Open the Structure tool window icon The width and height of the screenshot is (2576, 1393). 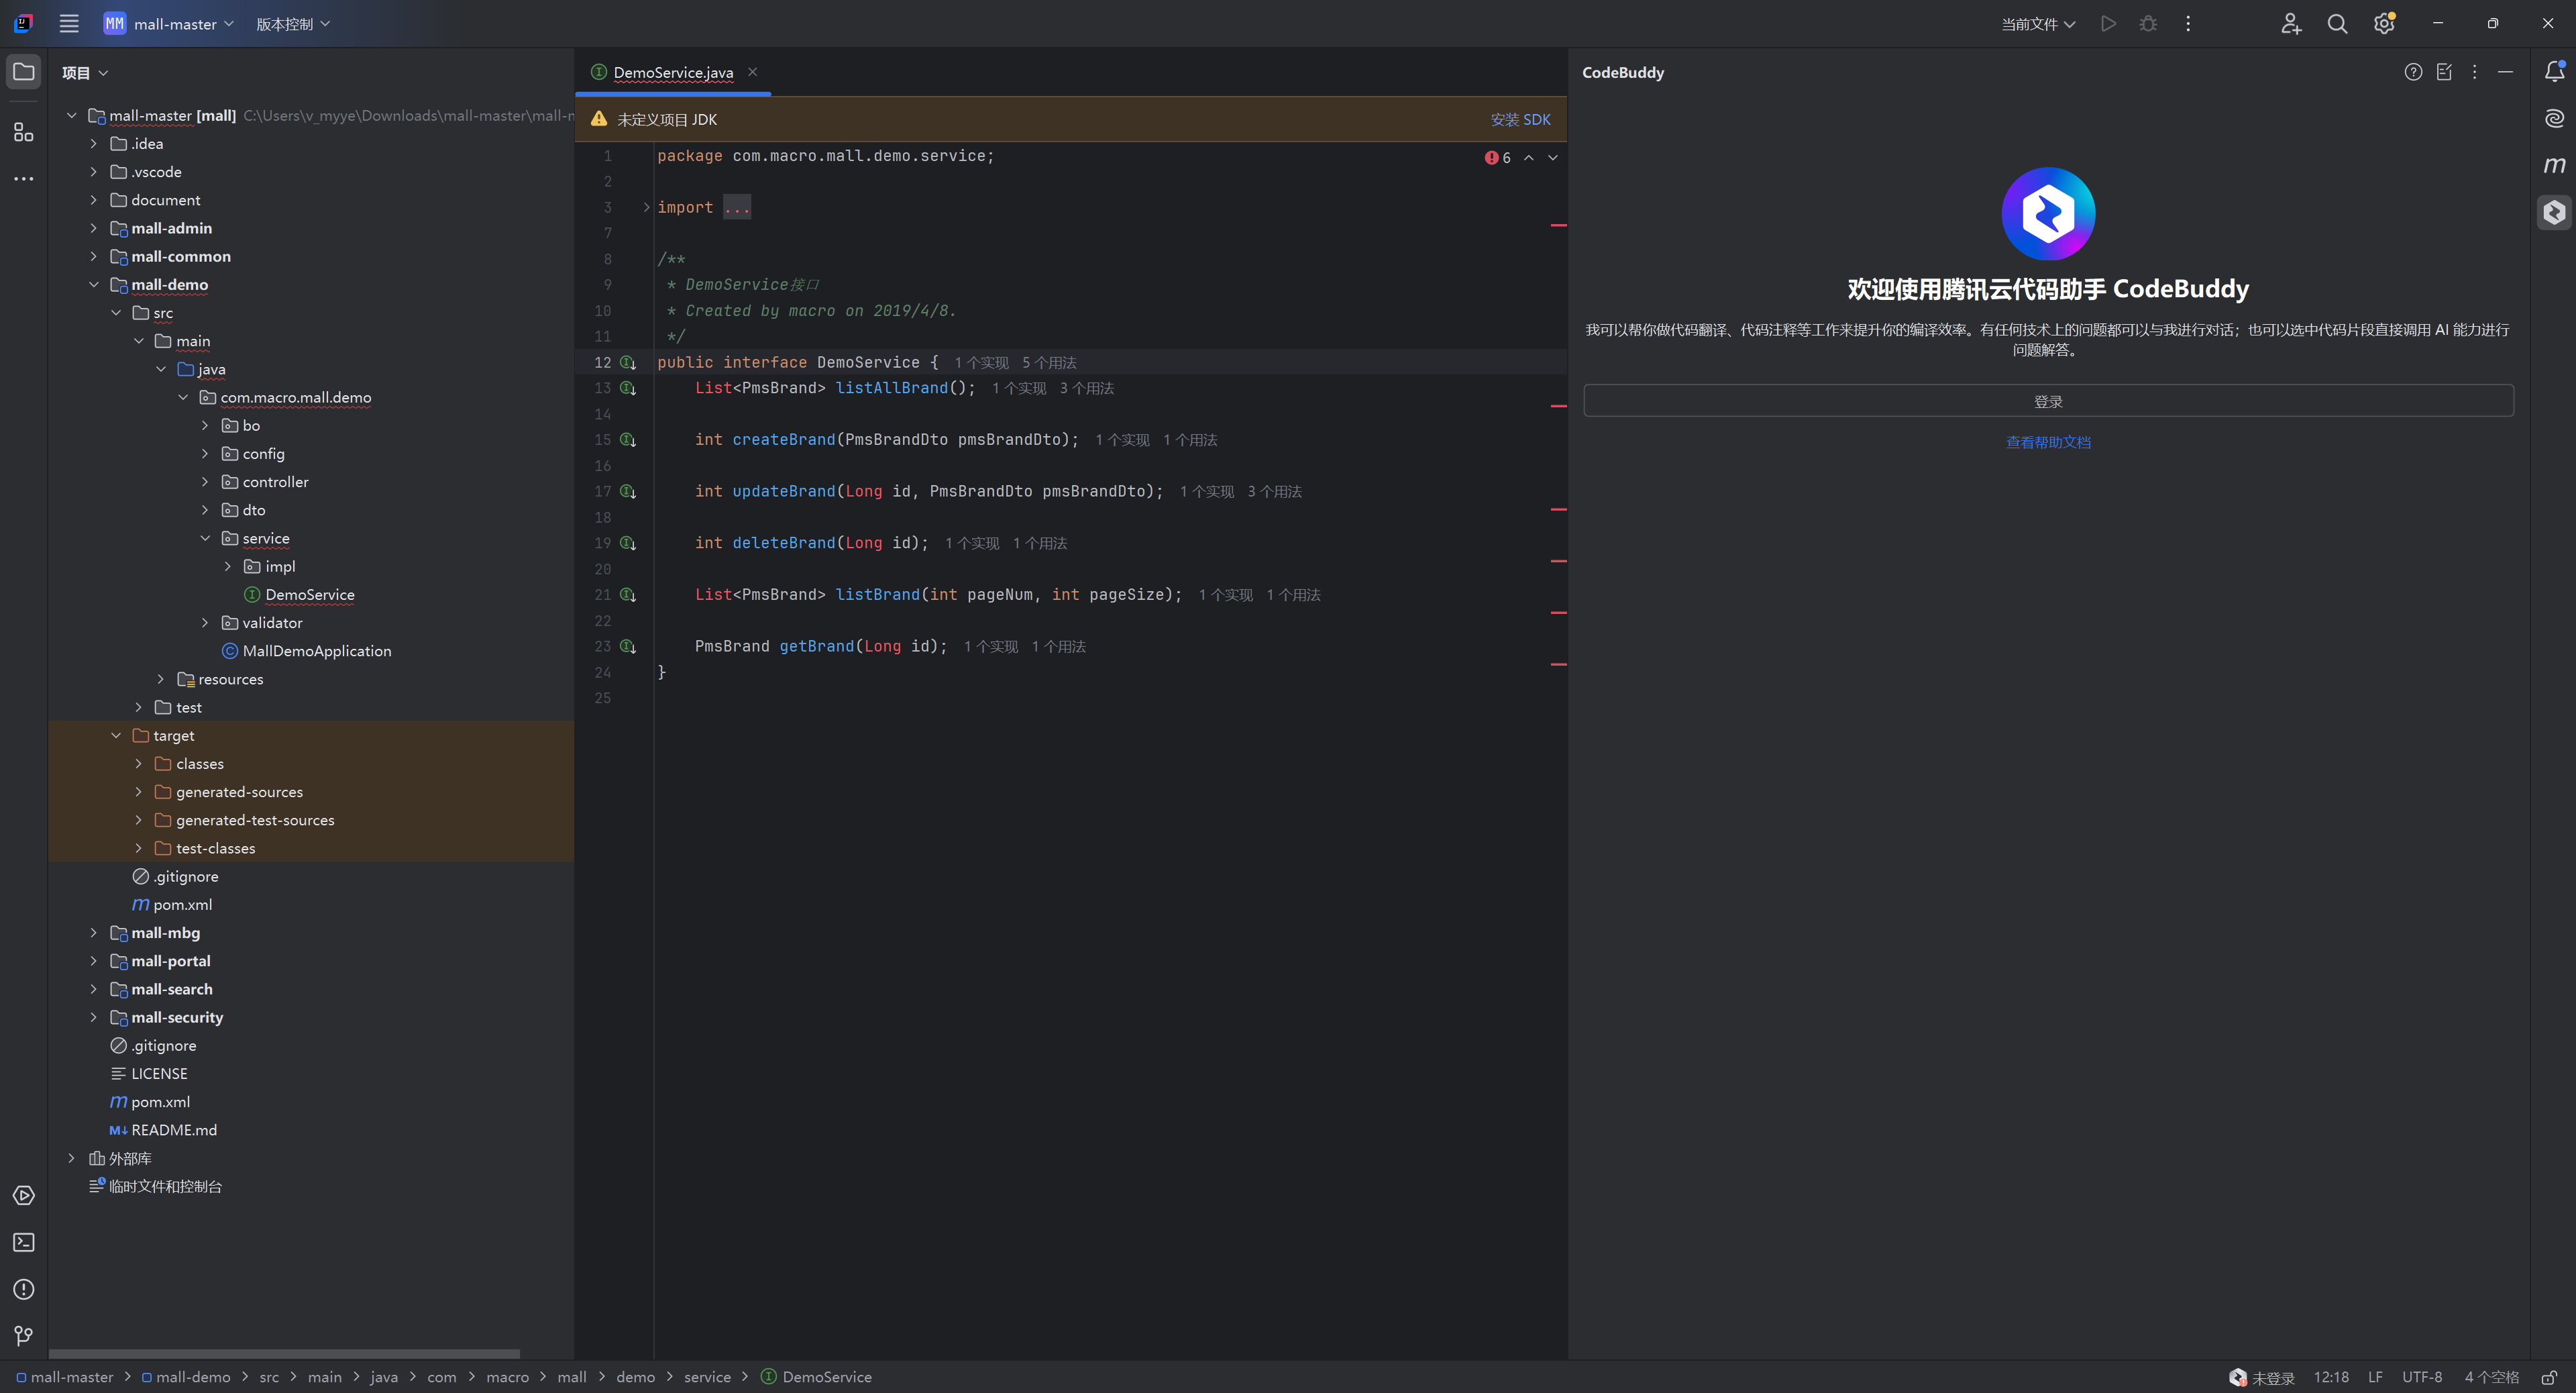pyautogui.click(x=24, y=132)
